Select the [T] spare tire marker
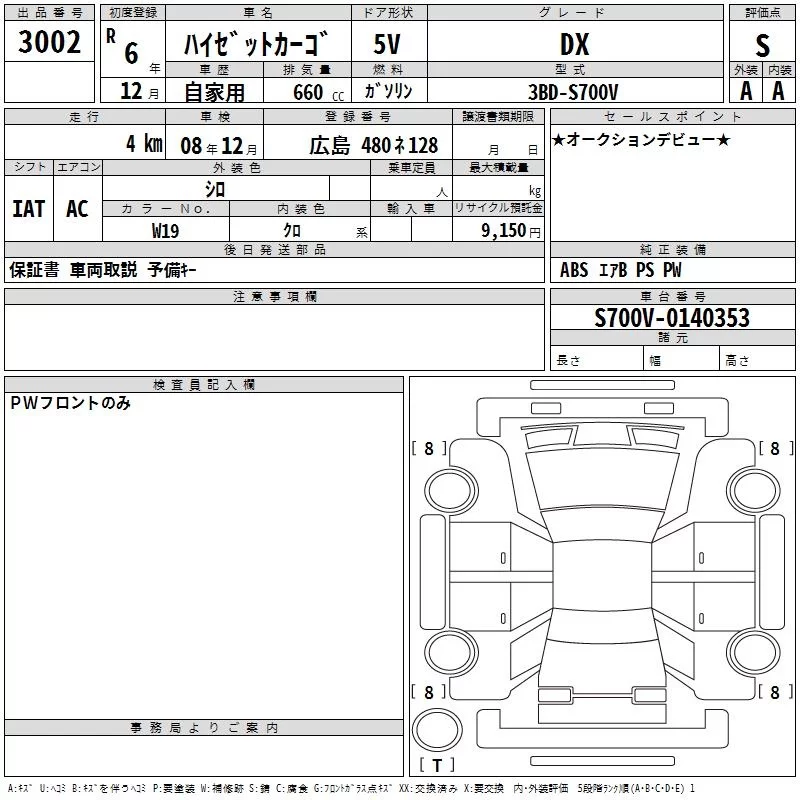This screenshot has width=800, height=800. pyautogui.click(x=437, y=765)
